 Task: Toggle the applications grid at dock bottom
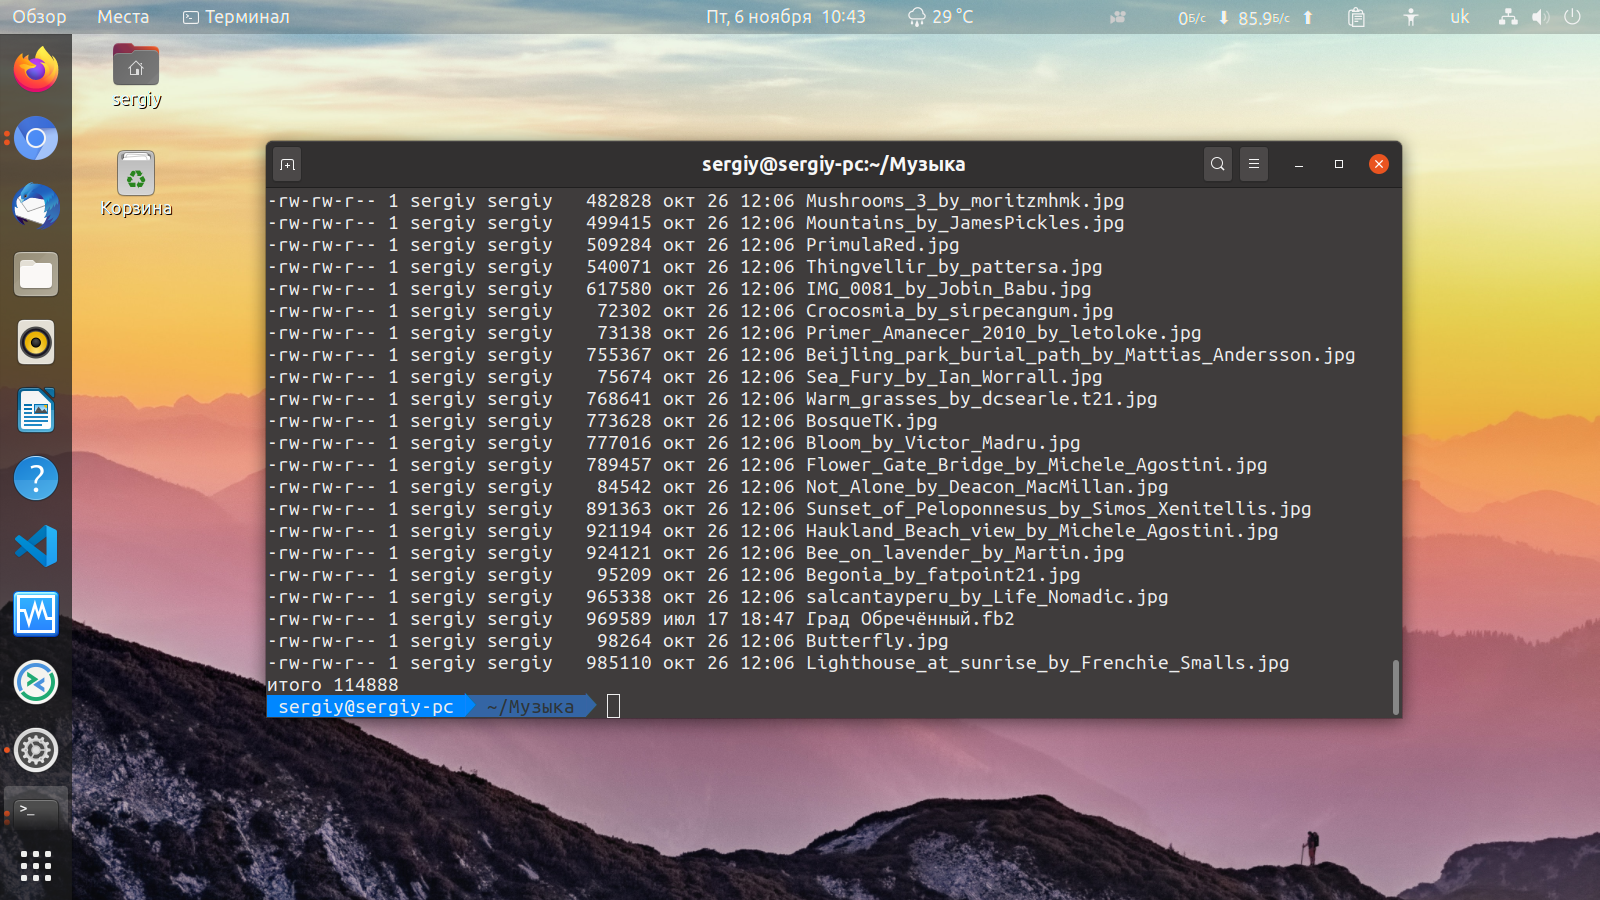(36, 866)
